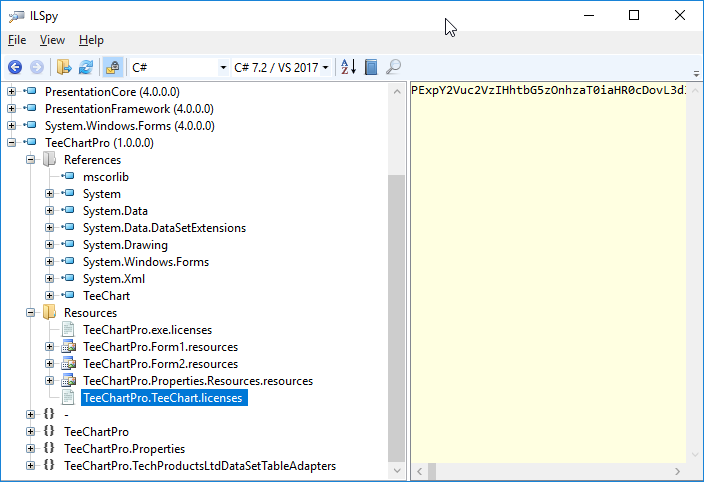Select the TeeChartPro namespace

click(x=97, y=432)
